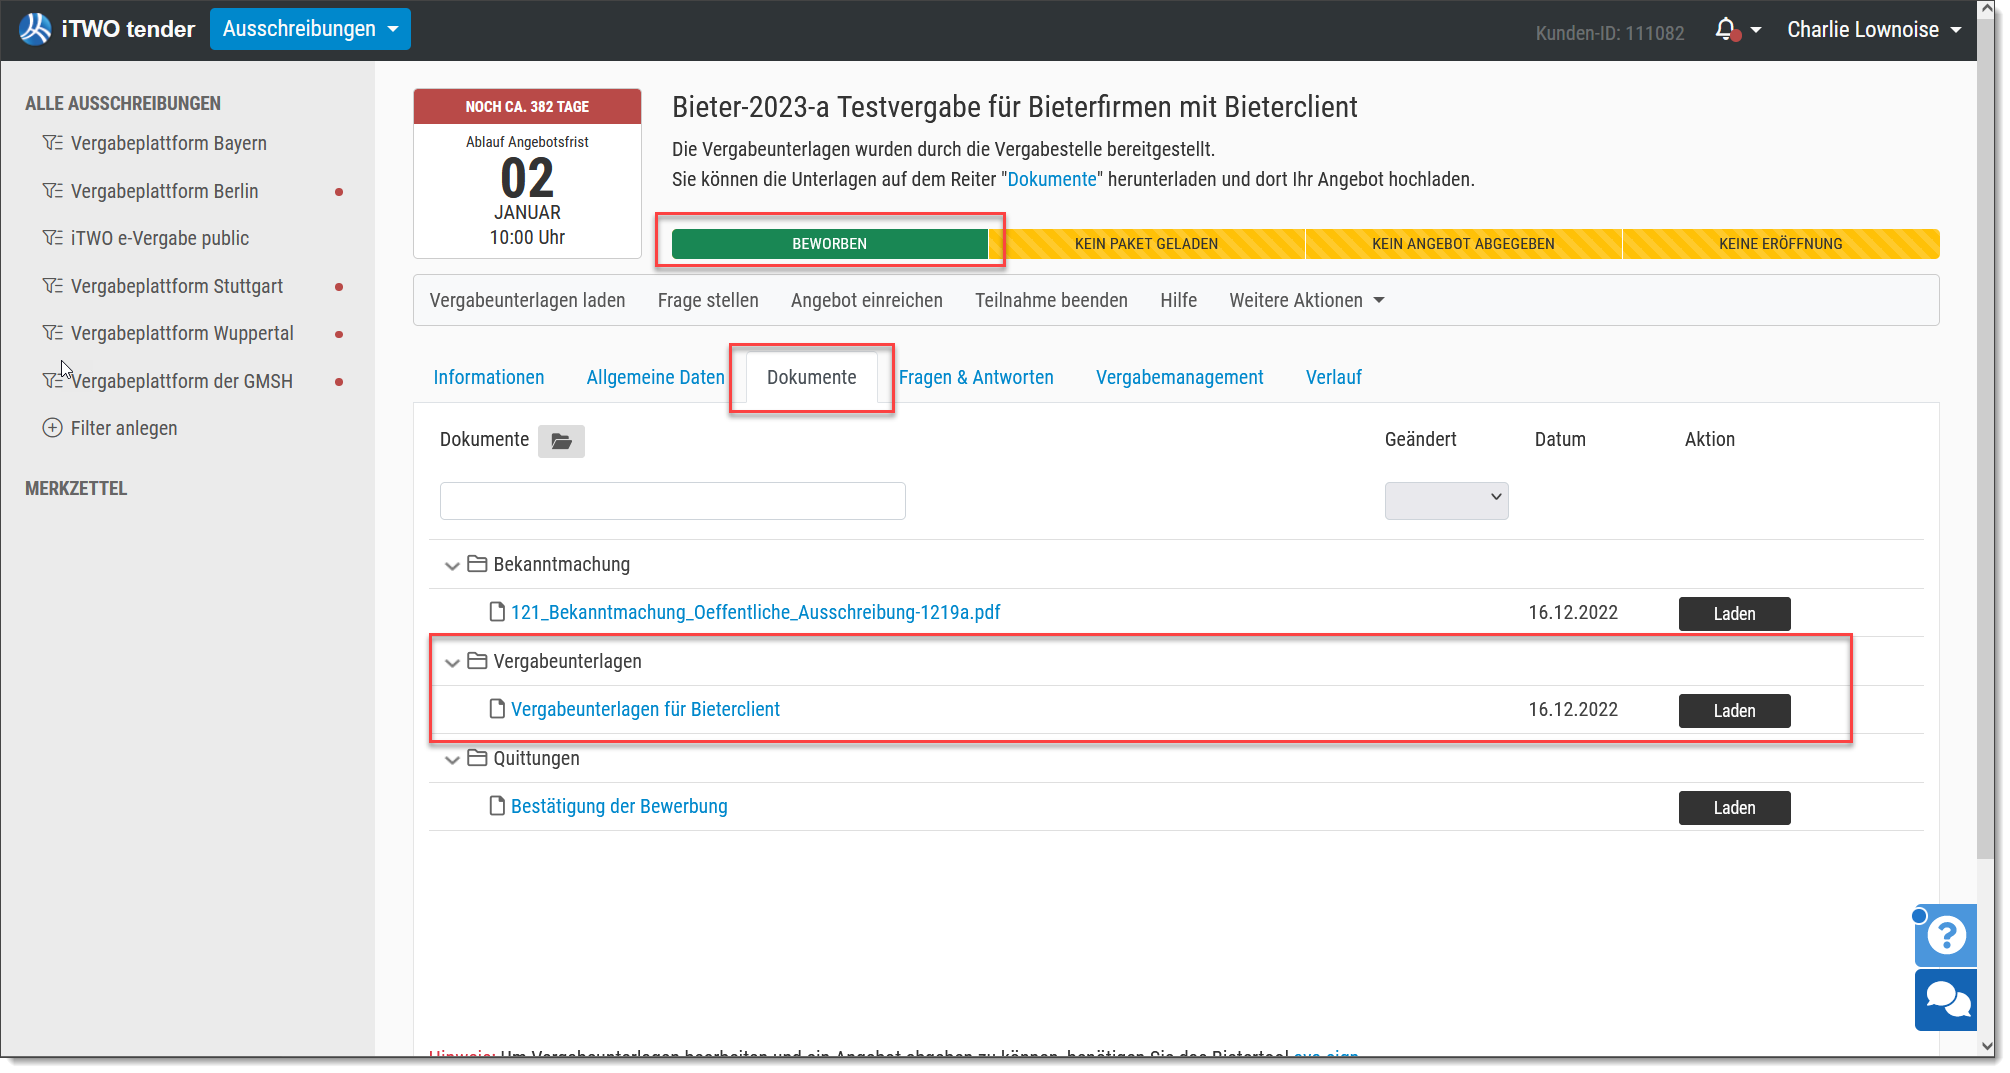Expand the Weitere Aktionen menu

tap(1306, 300)
